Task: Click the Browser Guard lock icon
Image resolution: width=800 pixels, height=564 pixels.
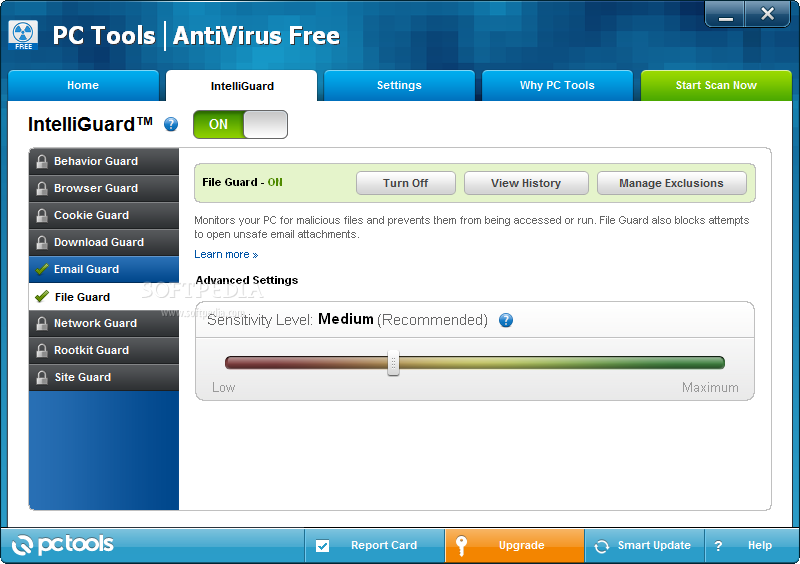Action: pyautogui.click(x=42, y=188)
